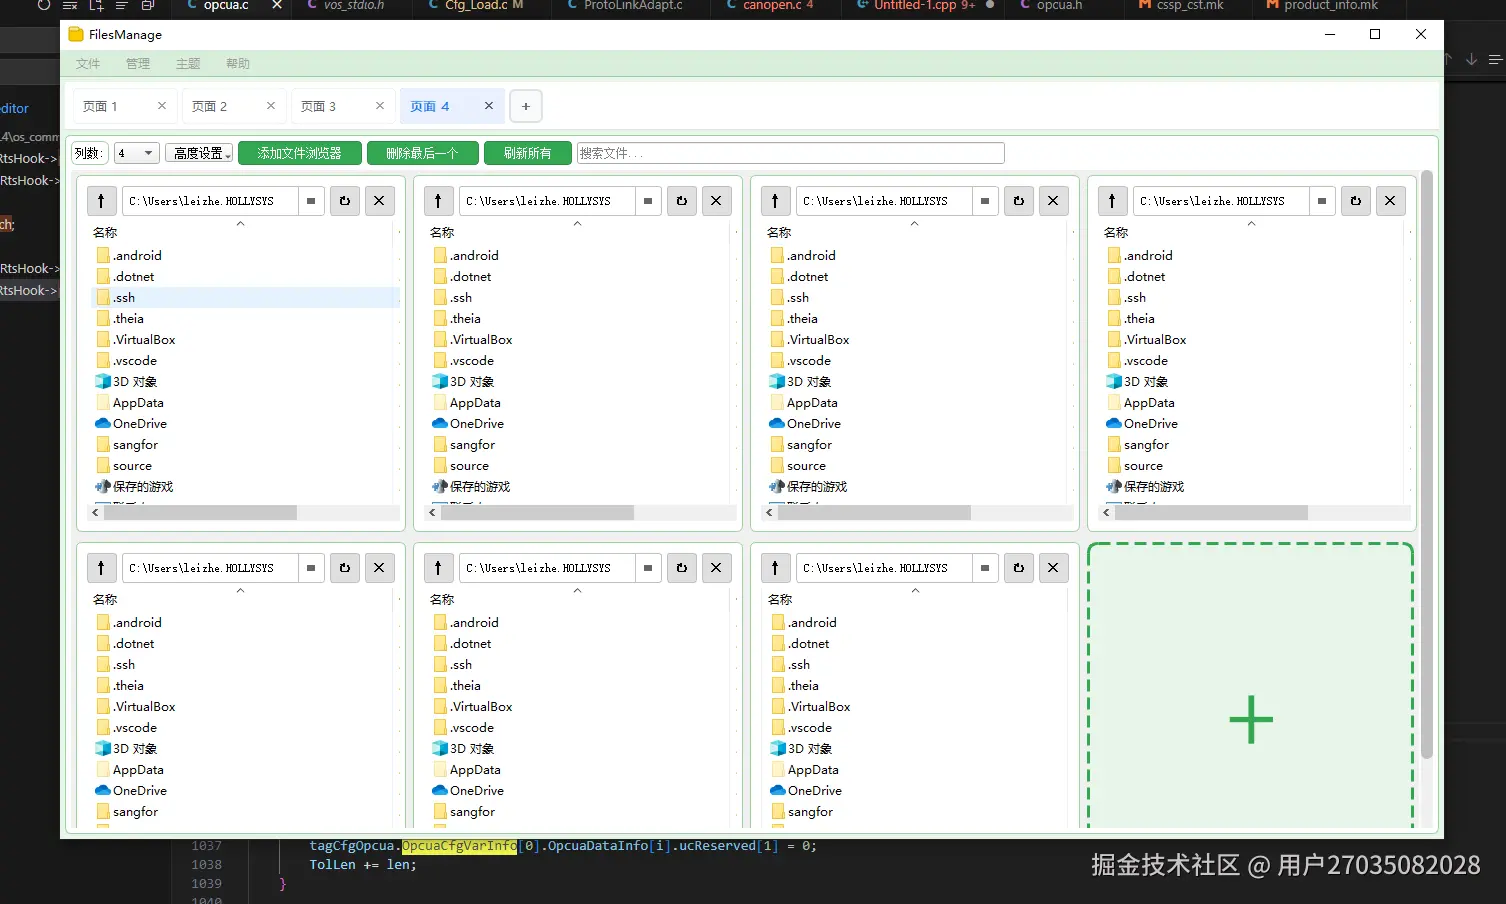Open the 高度设置 dropdown

click(x=199, y=153)
